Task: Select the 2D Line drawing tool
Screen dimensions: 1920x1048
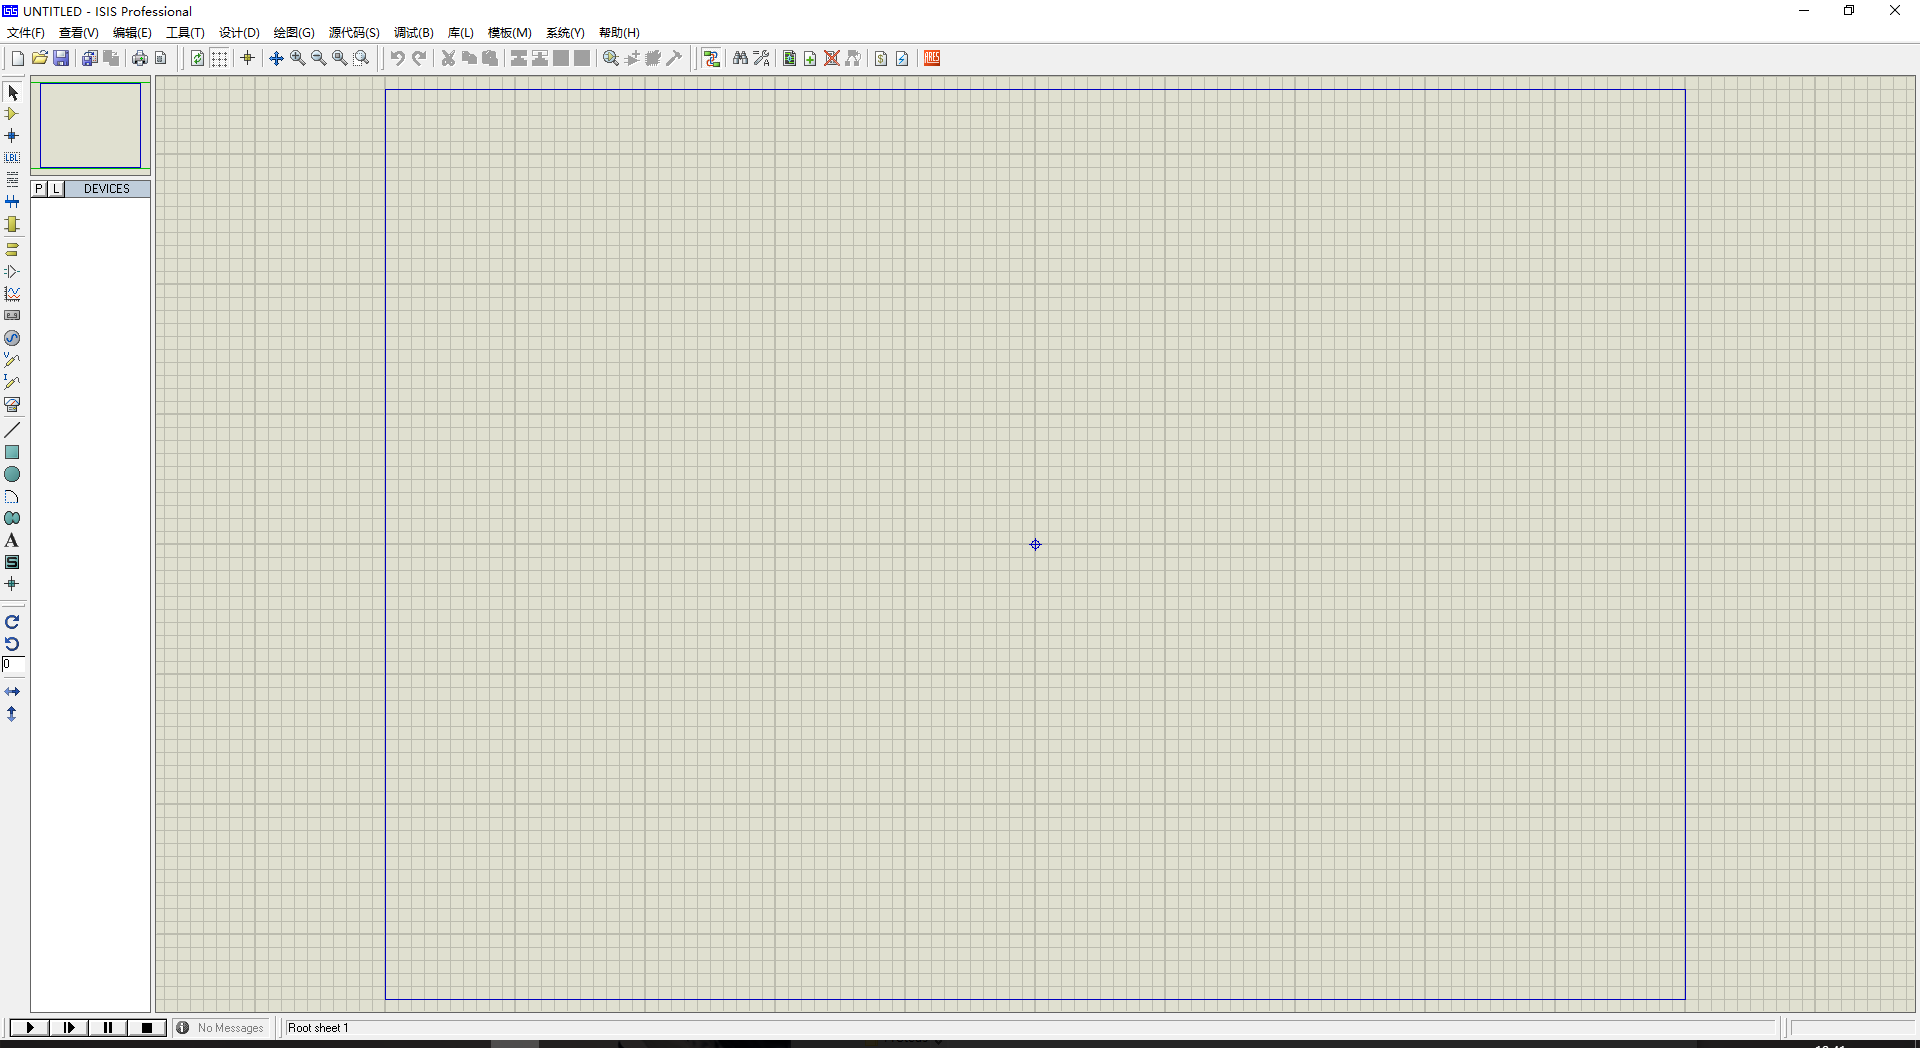Action: click(12, 430)
